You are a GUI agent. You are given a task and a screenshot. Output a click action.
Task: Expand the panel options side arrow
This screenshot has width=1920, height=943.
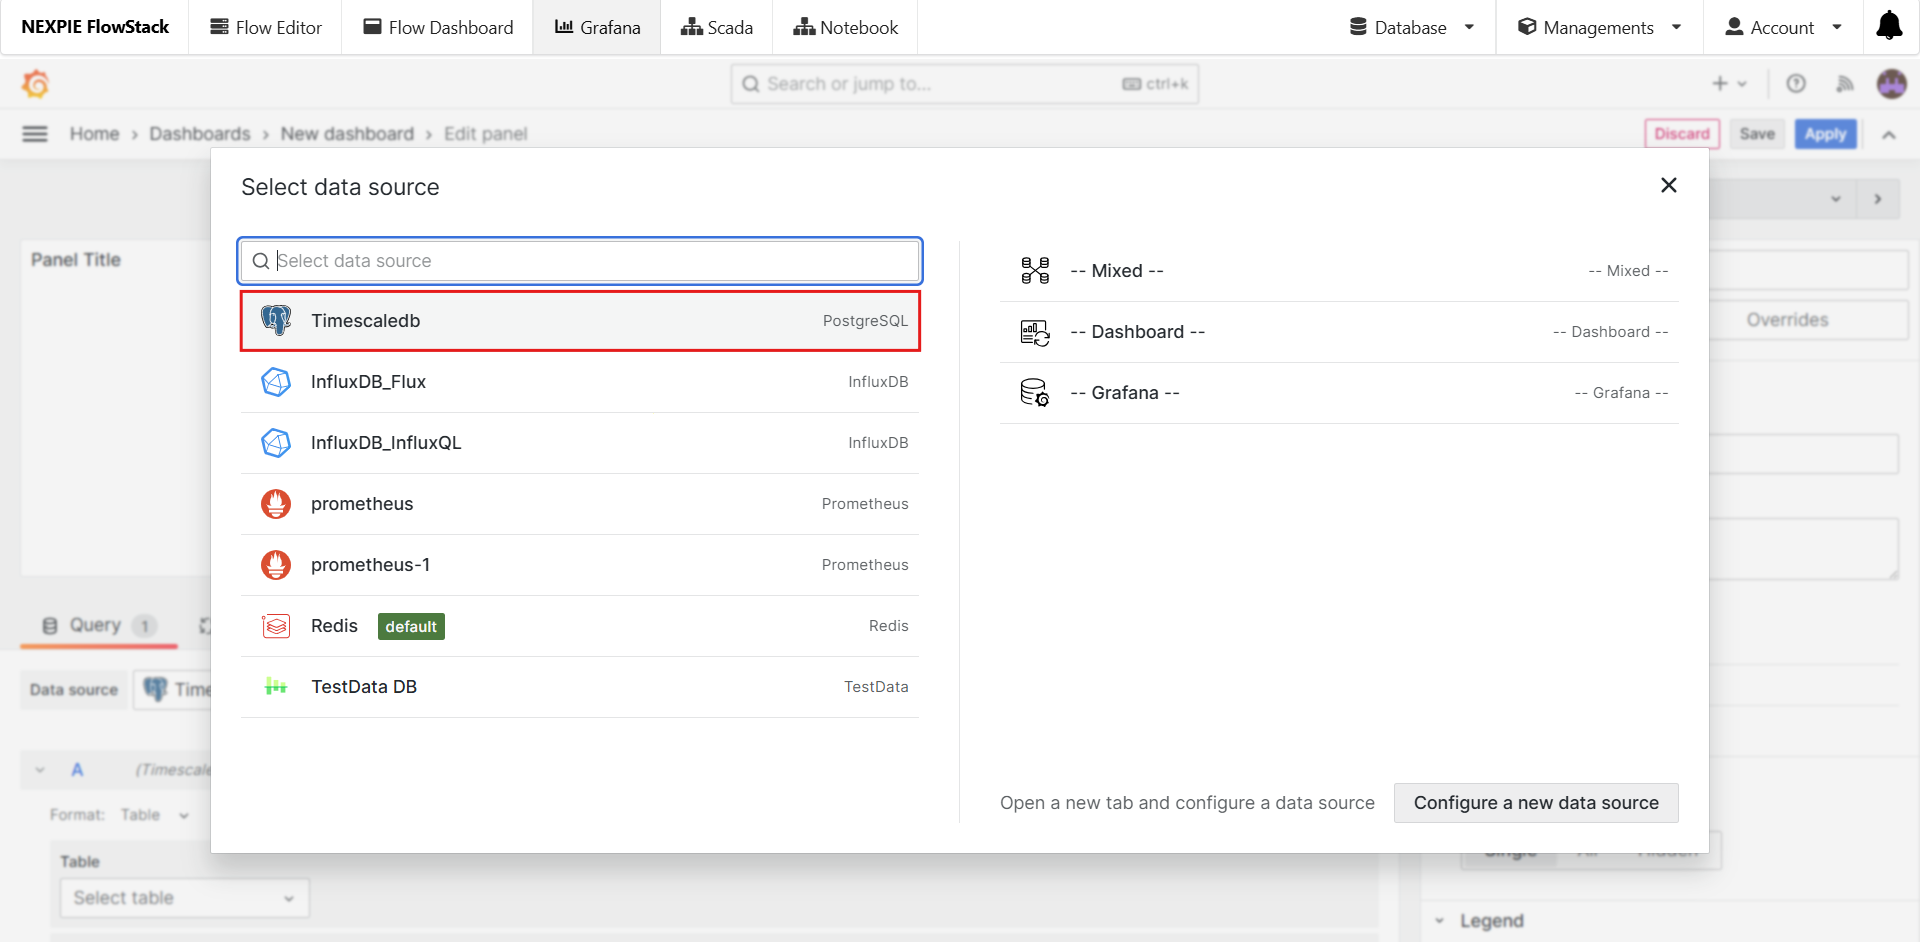1878,199
